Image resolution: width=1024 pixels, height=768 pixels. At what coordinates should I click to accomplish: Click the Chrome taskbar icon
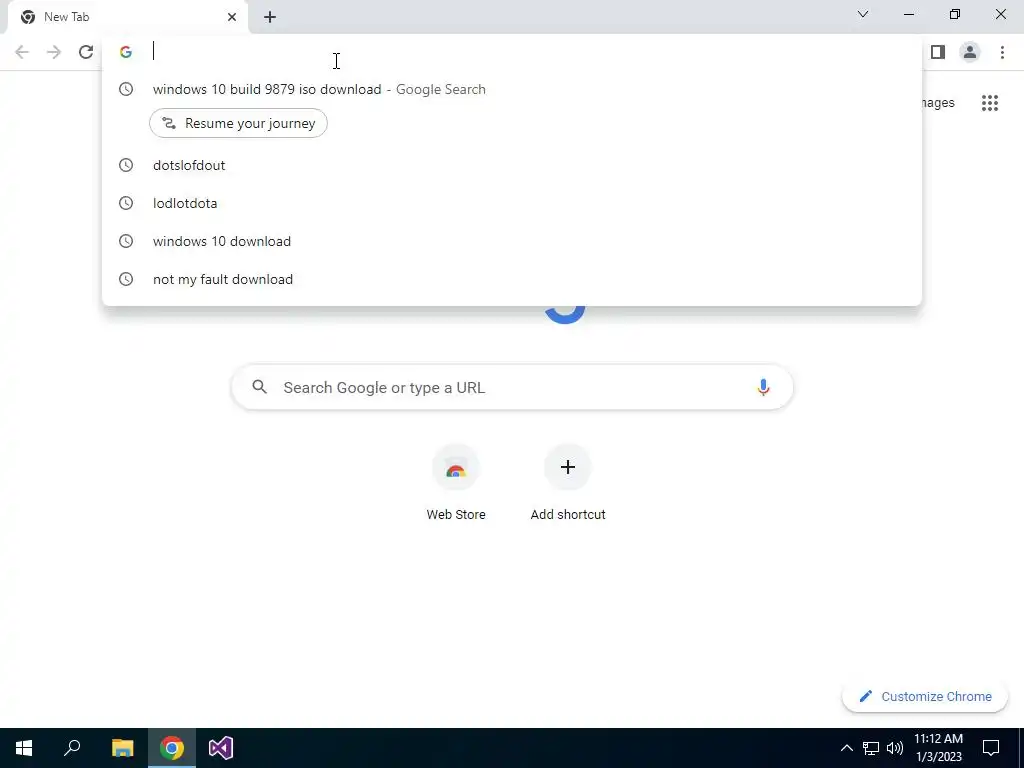[172, 748]
